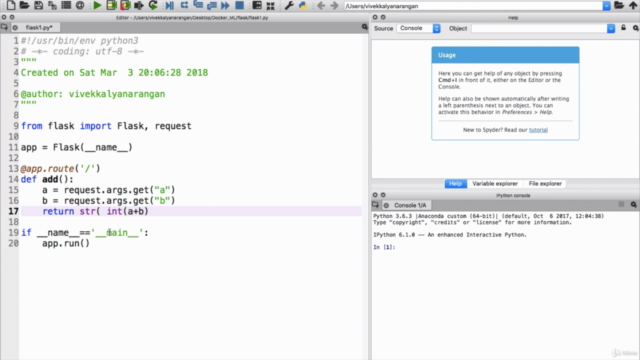Open the Spyder tutorial link

coord(538,130)
